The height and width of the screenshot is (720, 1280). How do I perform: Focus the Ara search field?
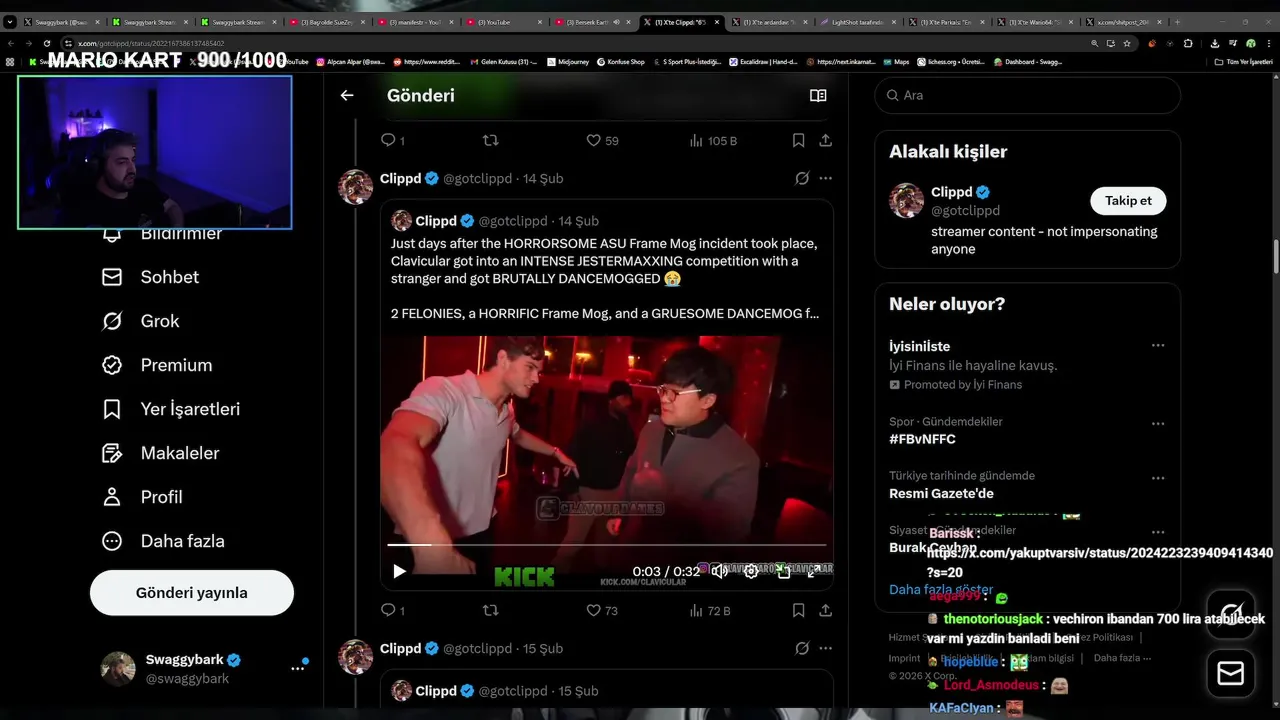[x=1028, y=95]
